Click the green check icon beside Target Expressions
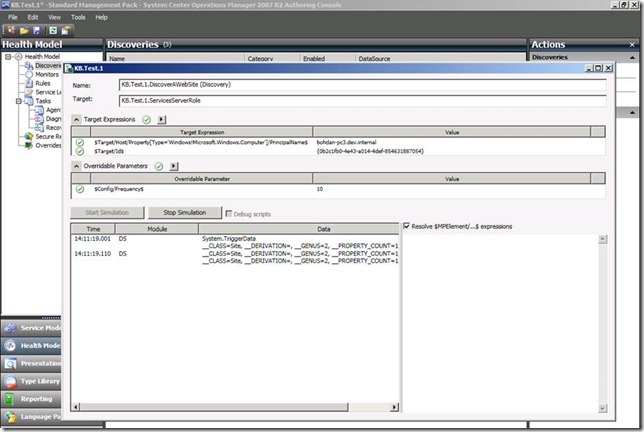644x432 pixels. point(147,119)
